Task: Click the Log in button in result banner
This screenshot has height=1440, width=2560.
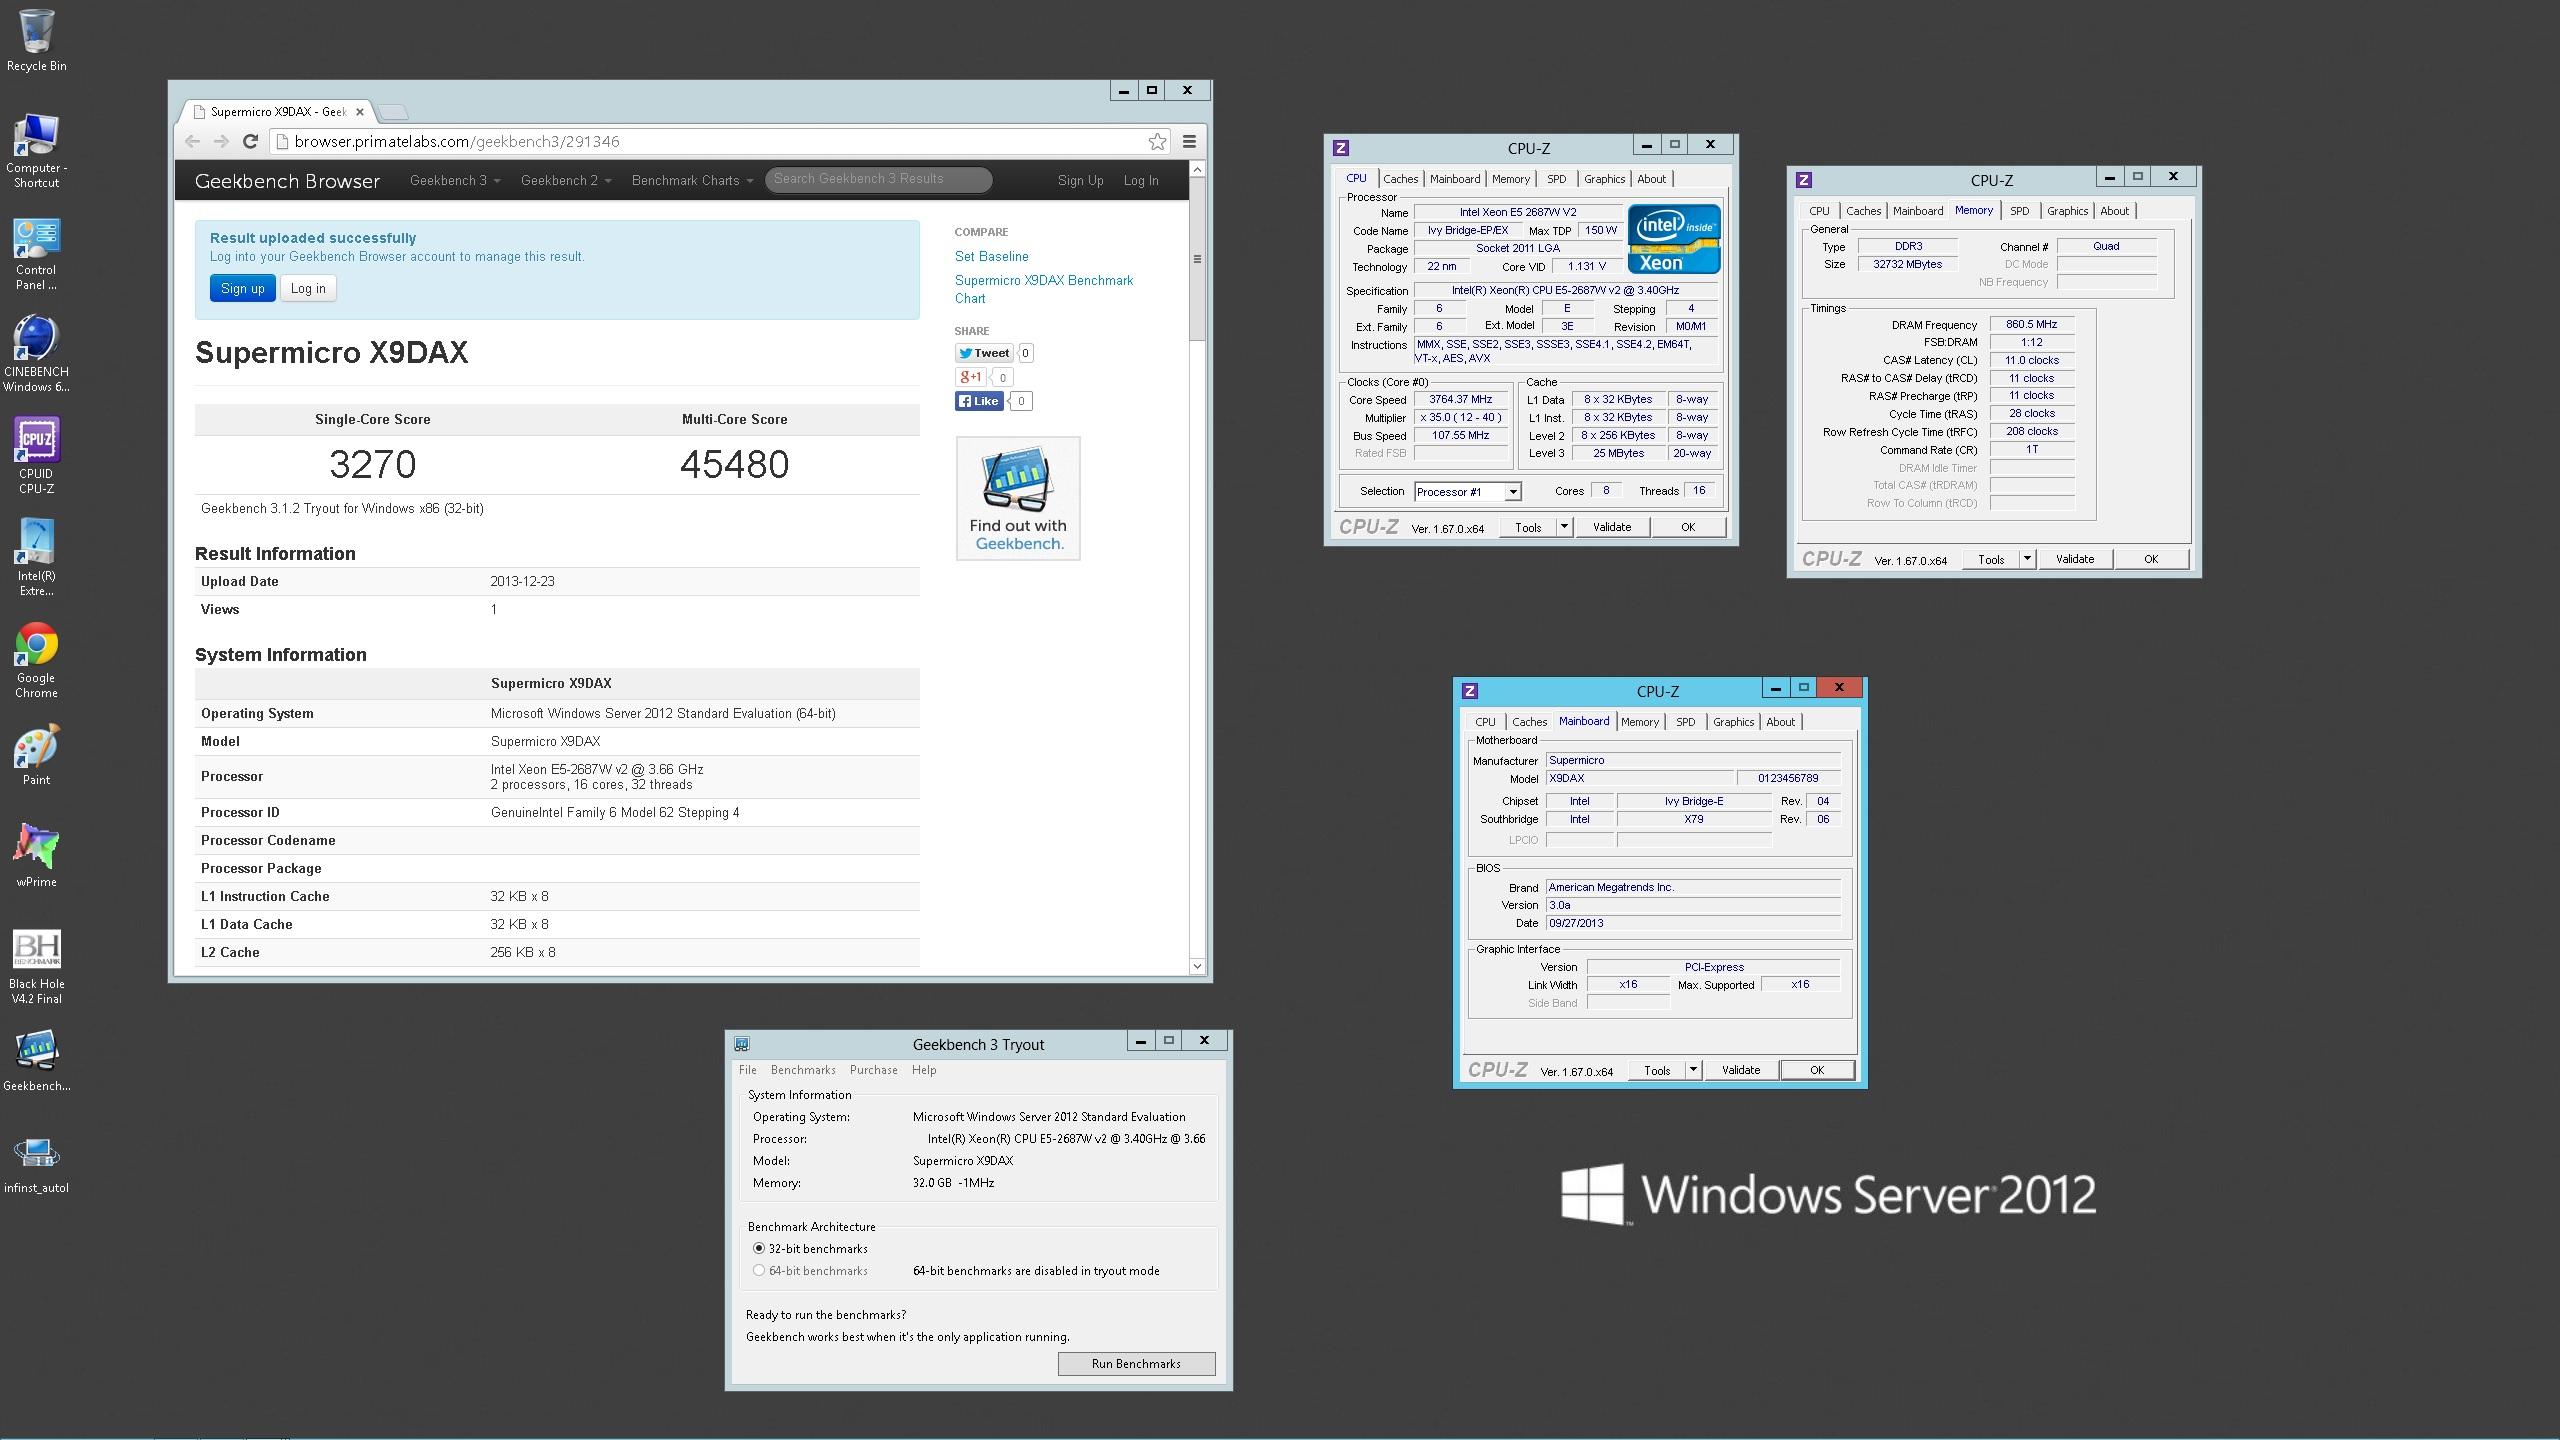Action: 308,288
